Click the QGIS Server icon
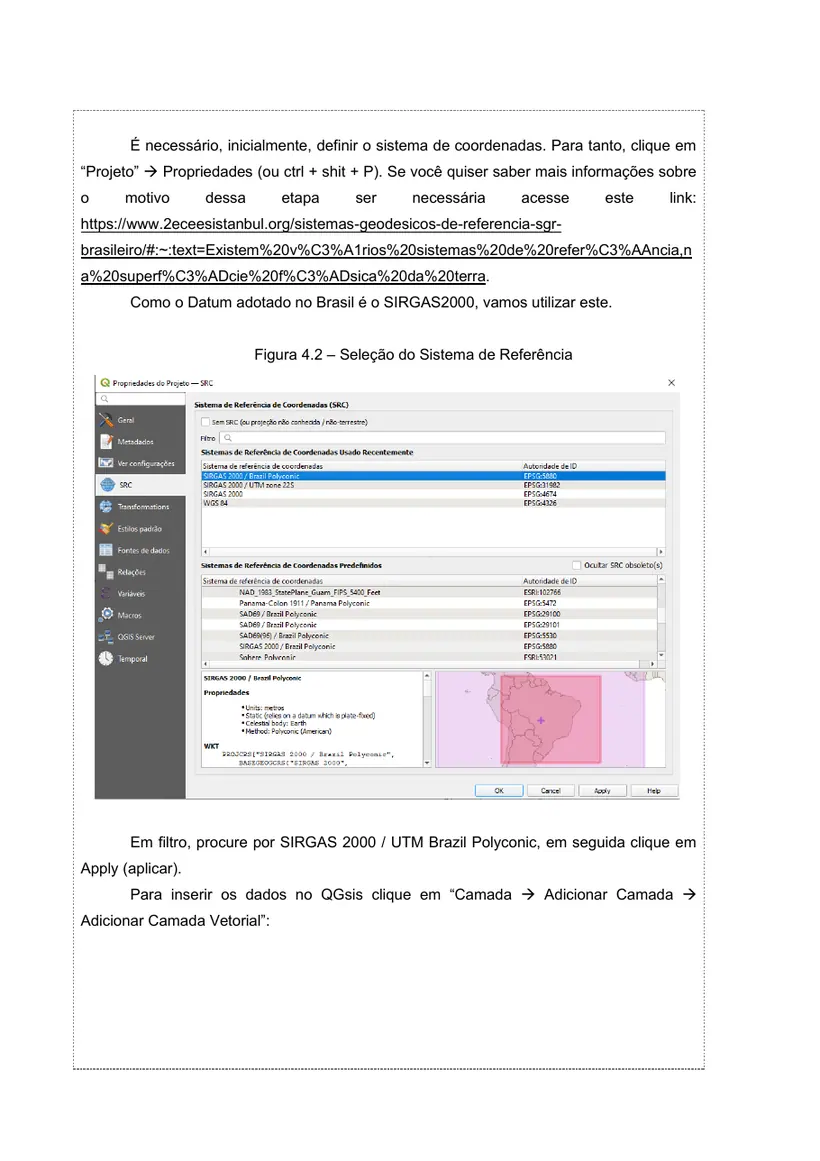 click(106, 636)
